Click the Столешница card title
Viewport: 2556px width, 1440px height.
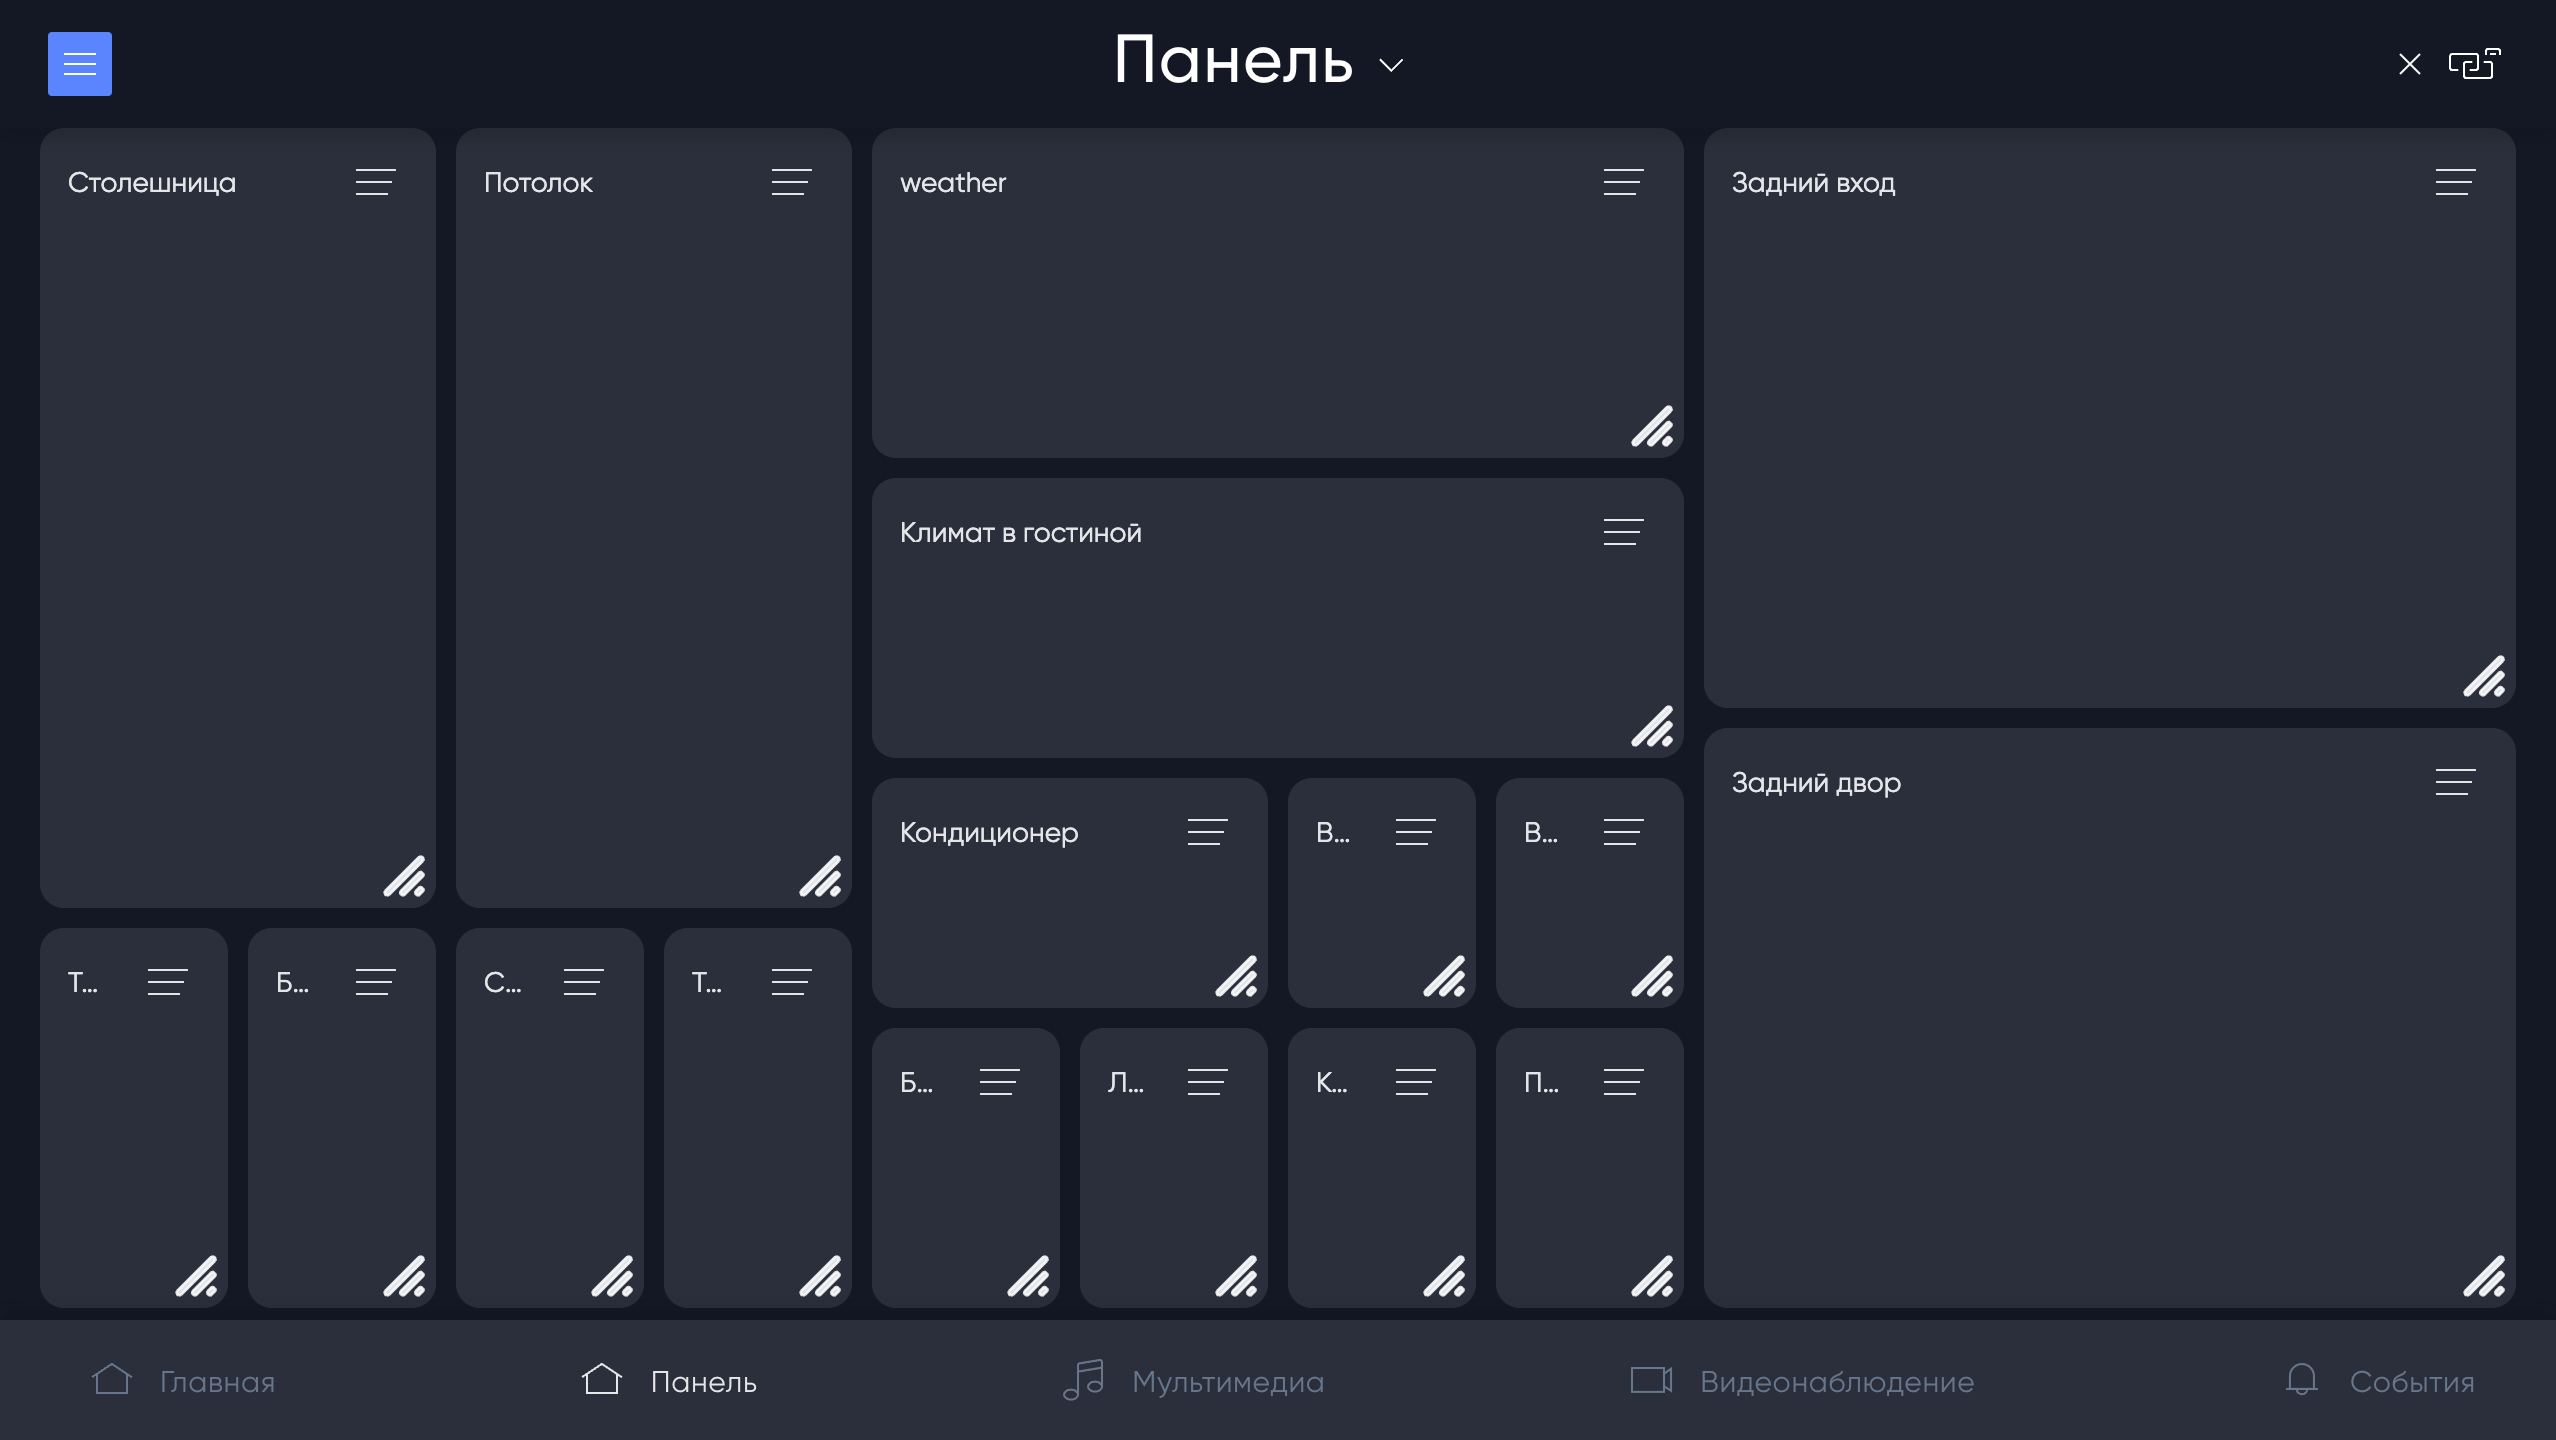tap(152, 183)
